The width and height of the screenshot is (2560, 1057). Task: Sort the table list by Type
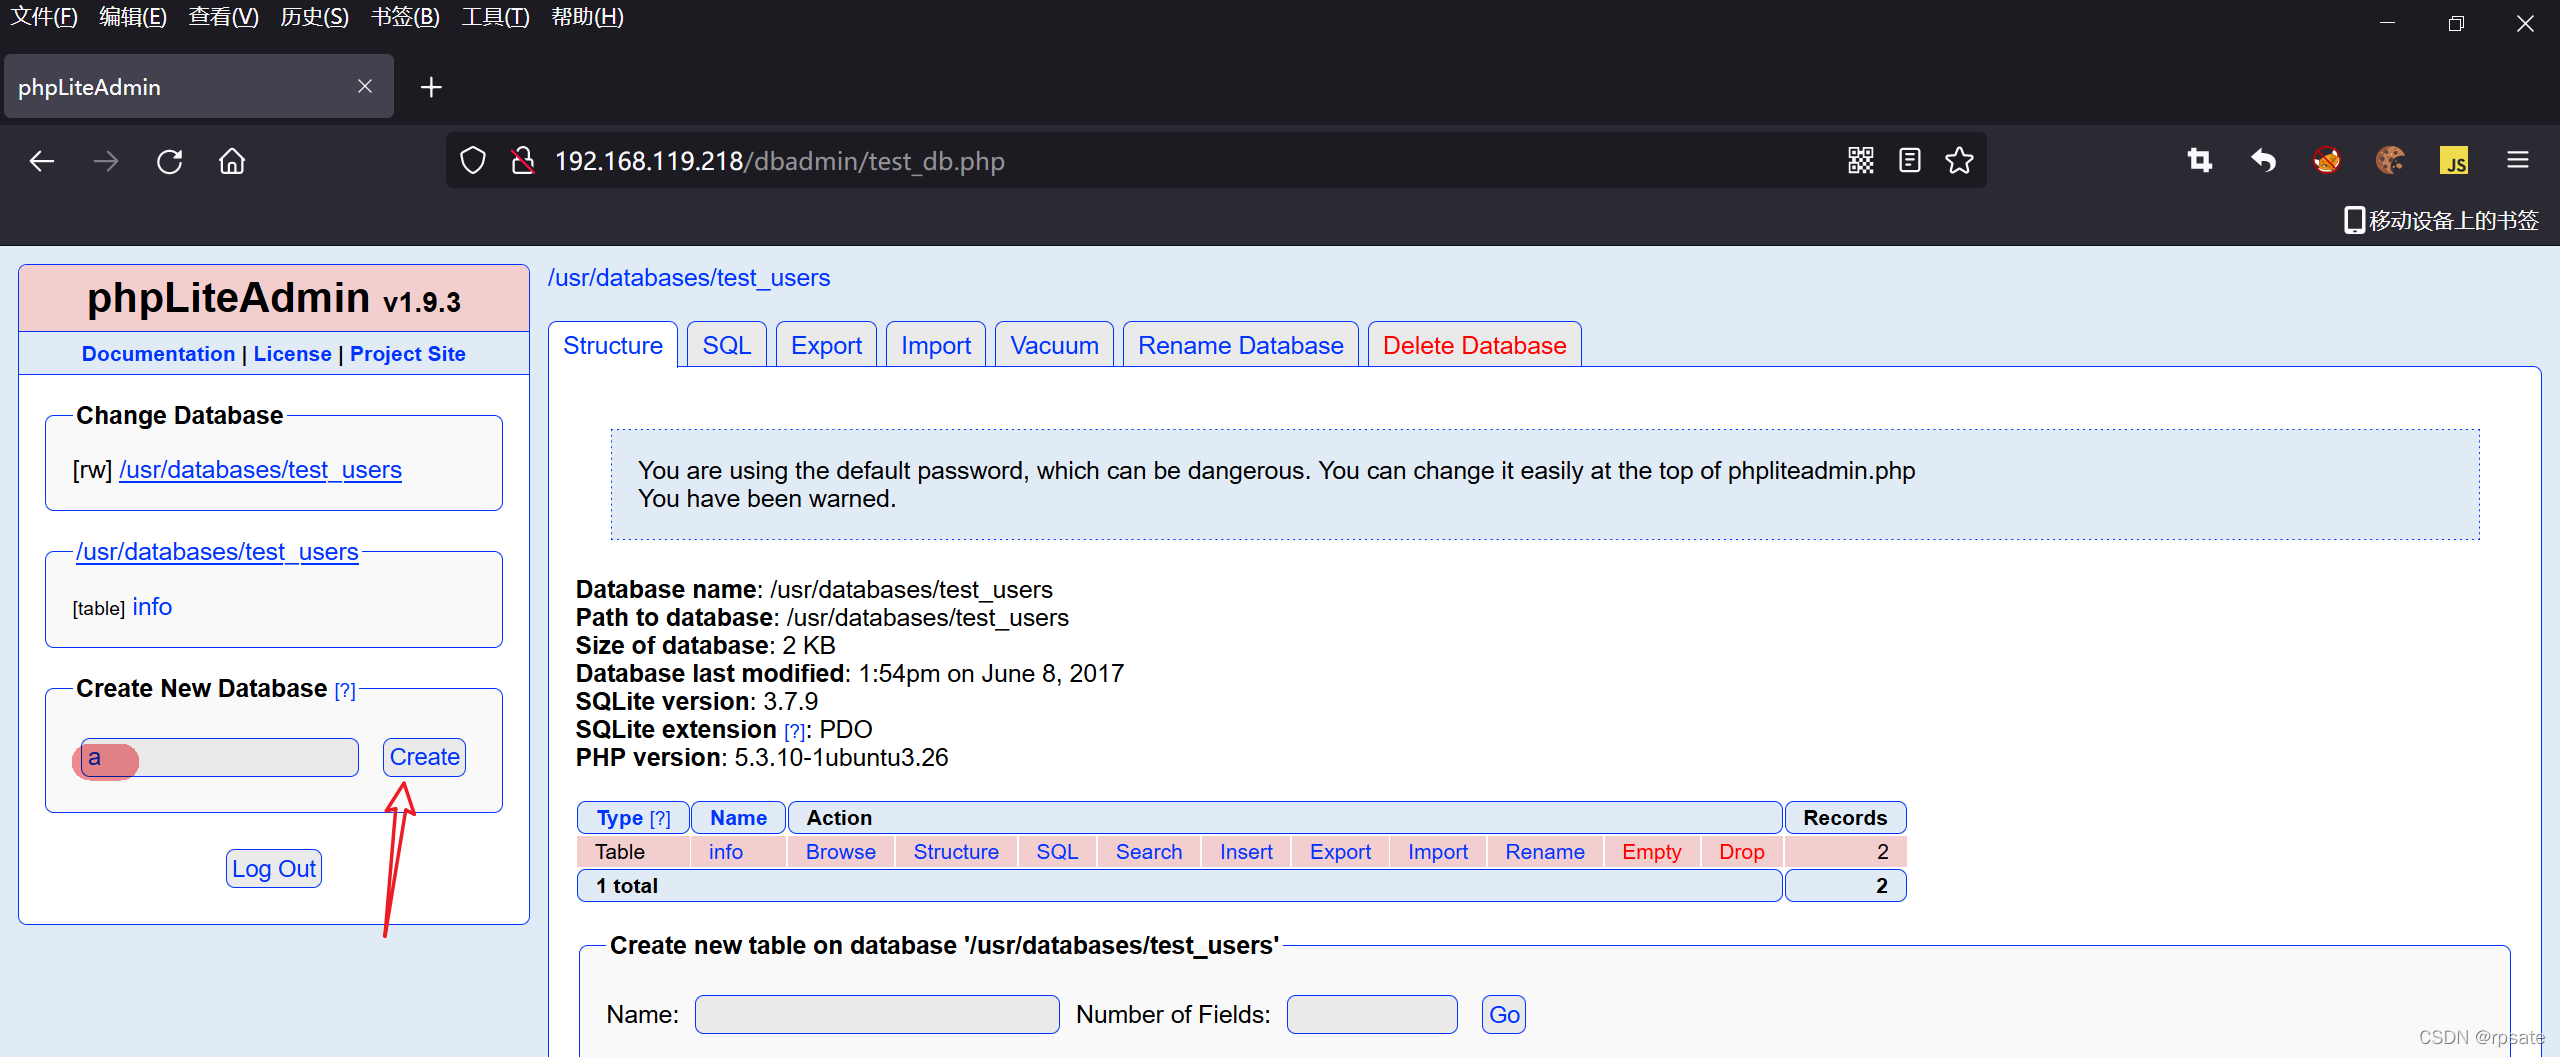point(620,818)
